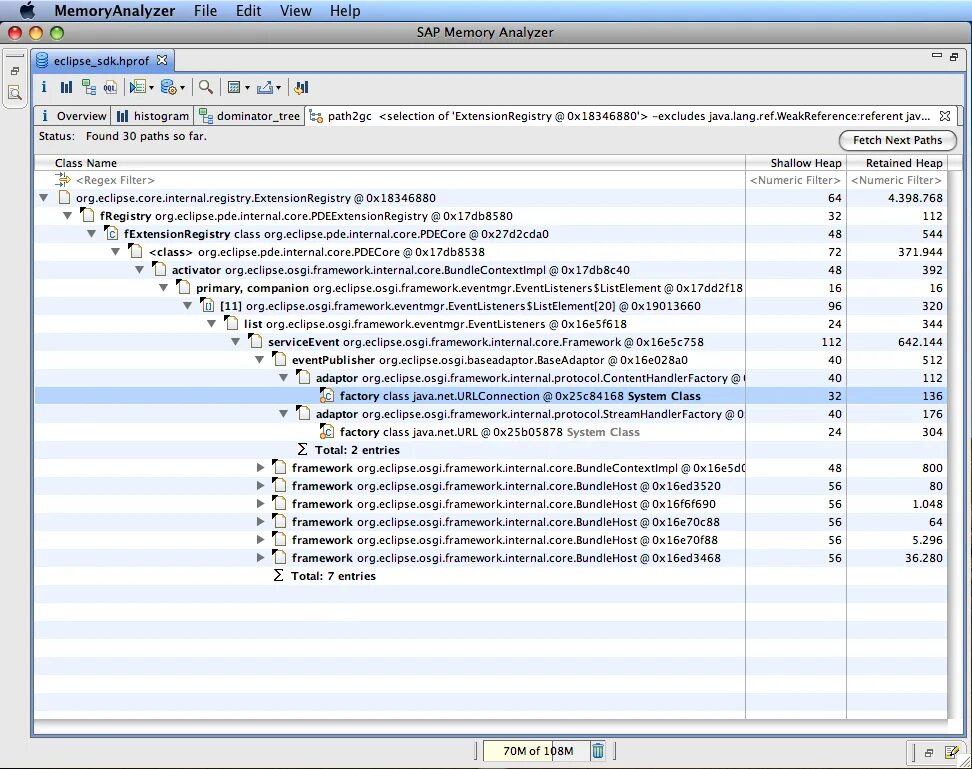
Task: Sort by Shallow Heap column header
Action: tap(796, 163)
